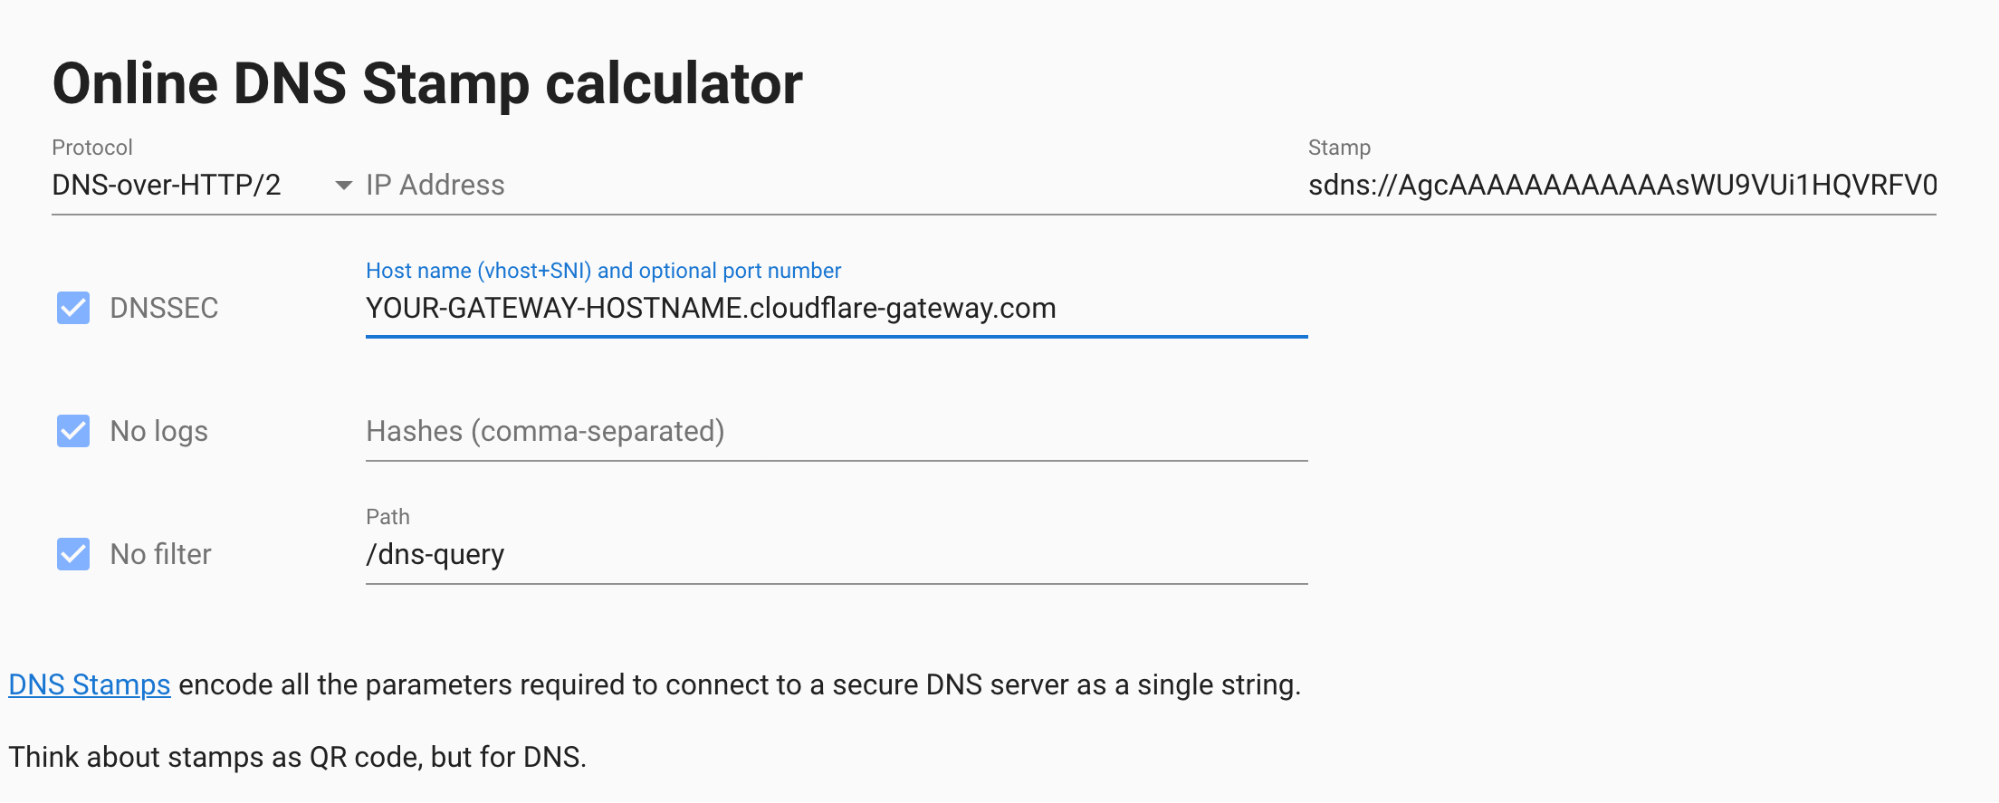Click the DNSSEC label text
The height and width of the screenshot is (803, 1999).
click(x=164, y=308)
